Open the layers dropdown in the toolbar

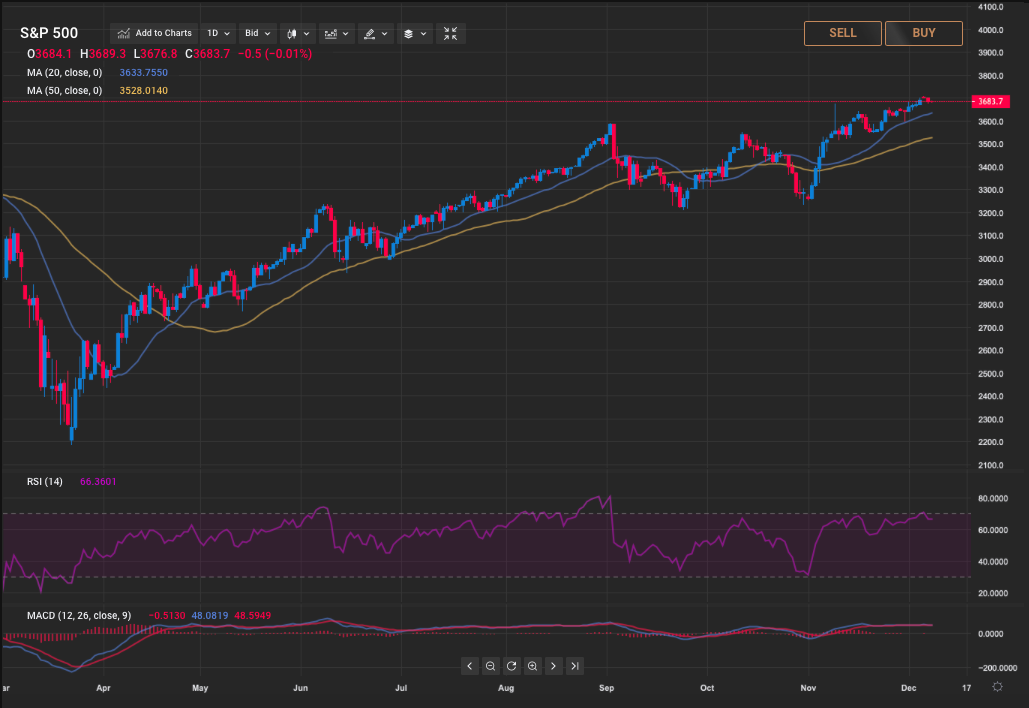415,33
